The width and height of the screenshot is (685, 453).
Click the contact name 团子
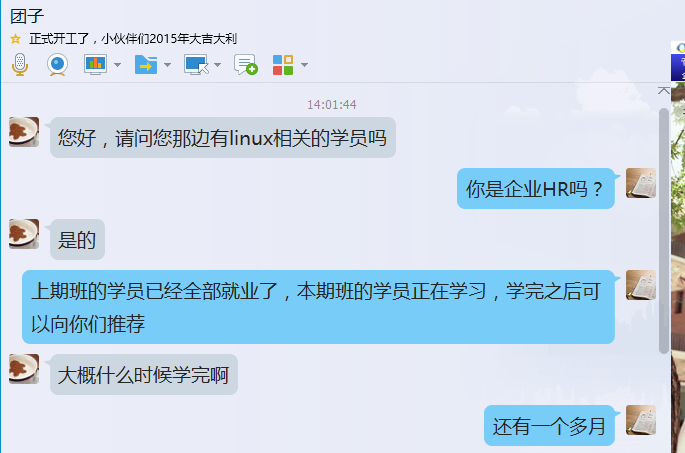(27, 16)
